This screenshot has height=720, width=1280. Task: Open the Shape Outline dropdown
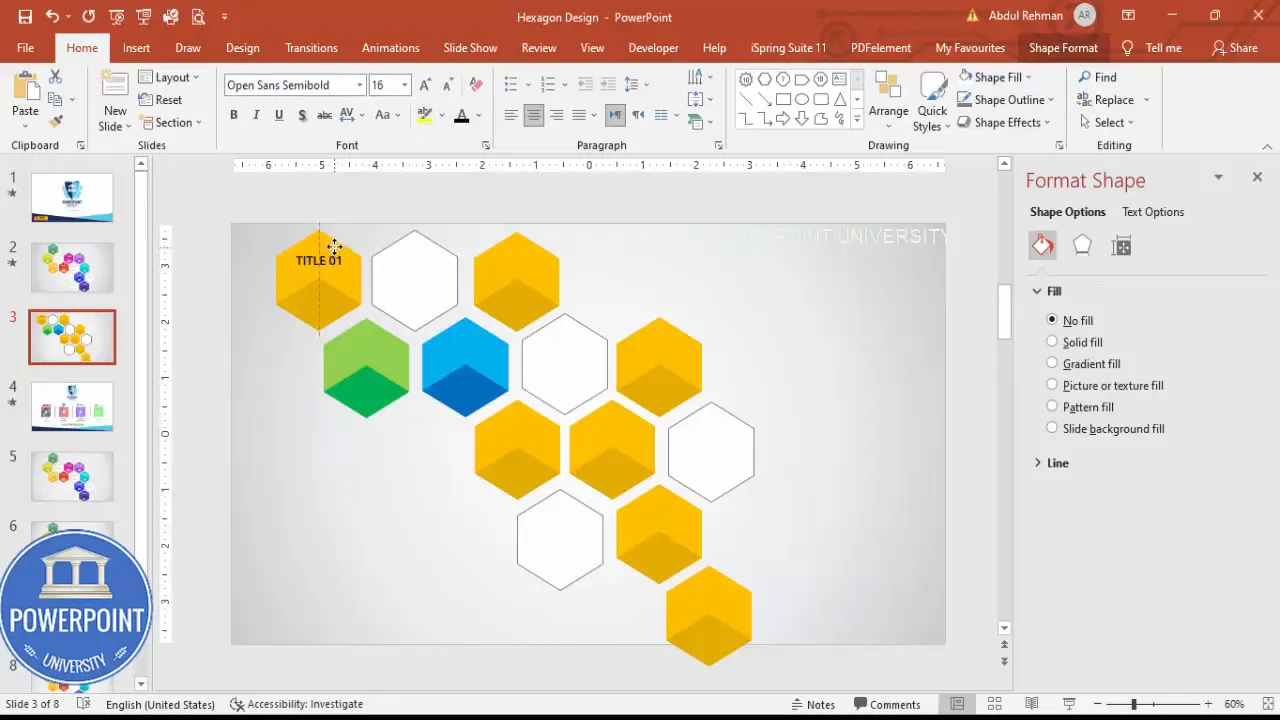pos(1006,100)
